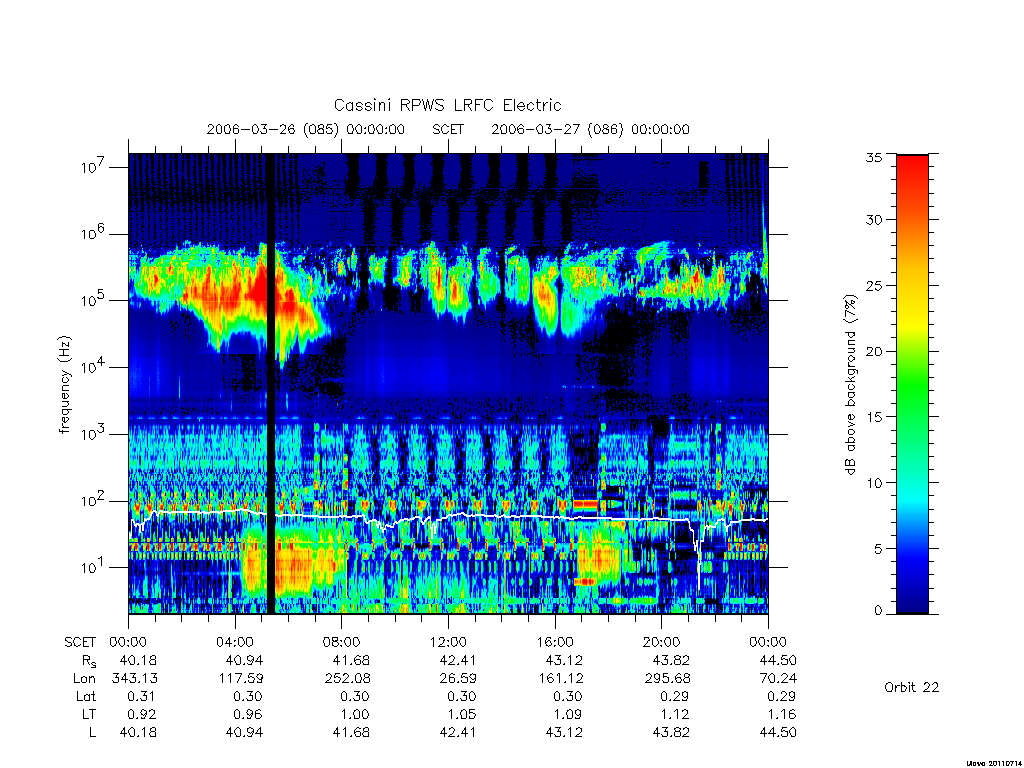Click the title 'Cassini RPWS LRFC Electric'

[x=447, y=105]
